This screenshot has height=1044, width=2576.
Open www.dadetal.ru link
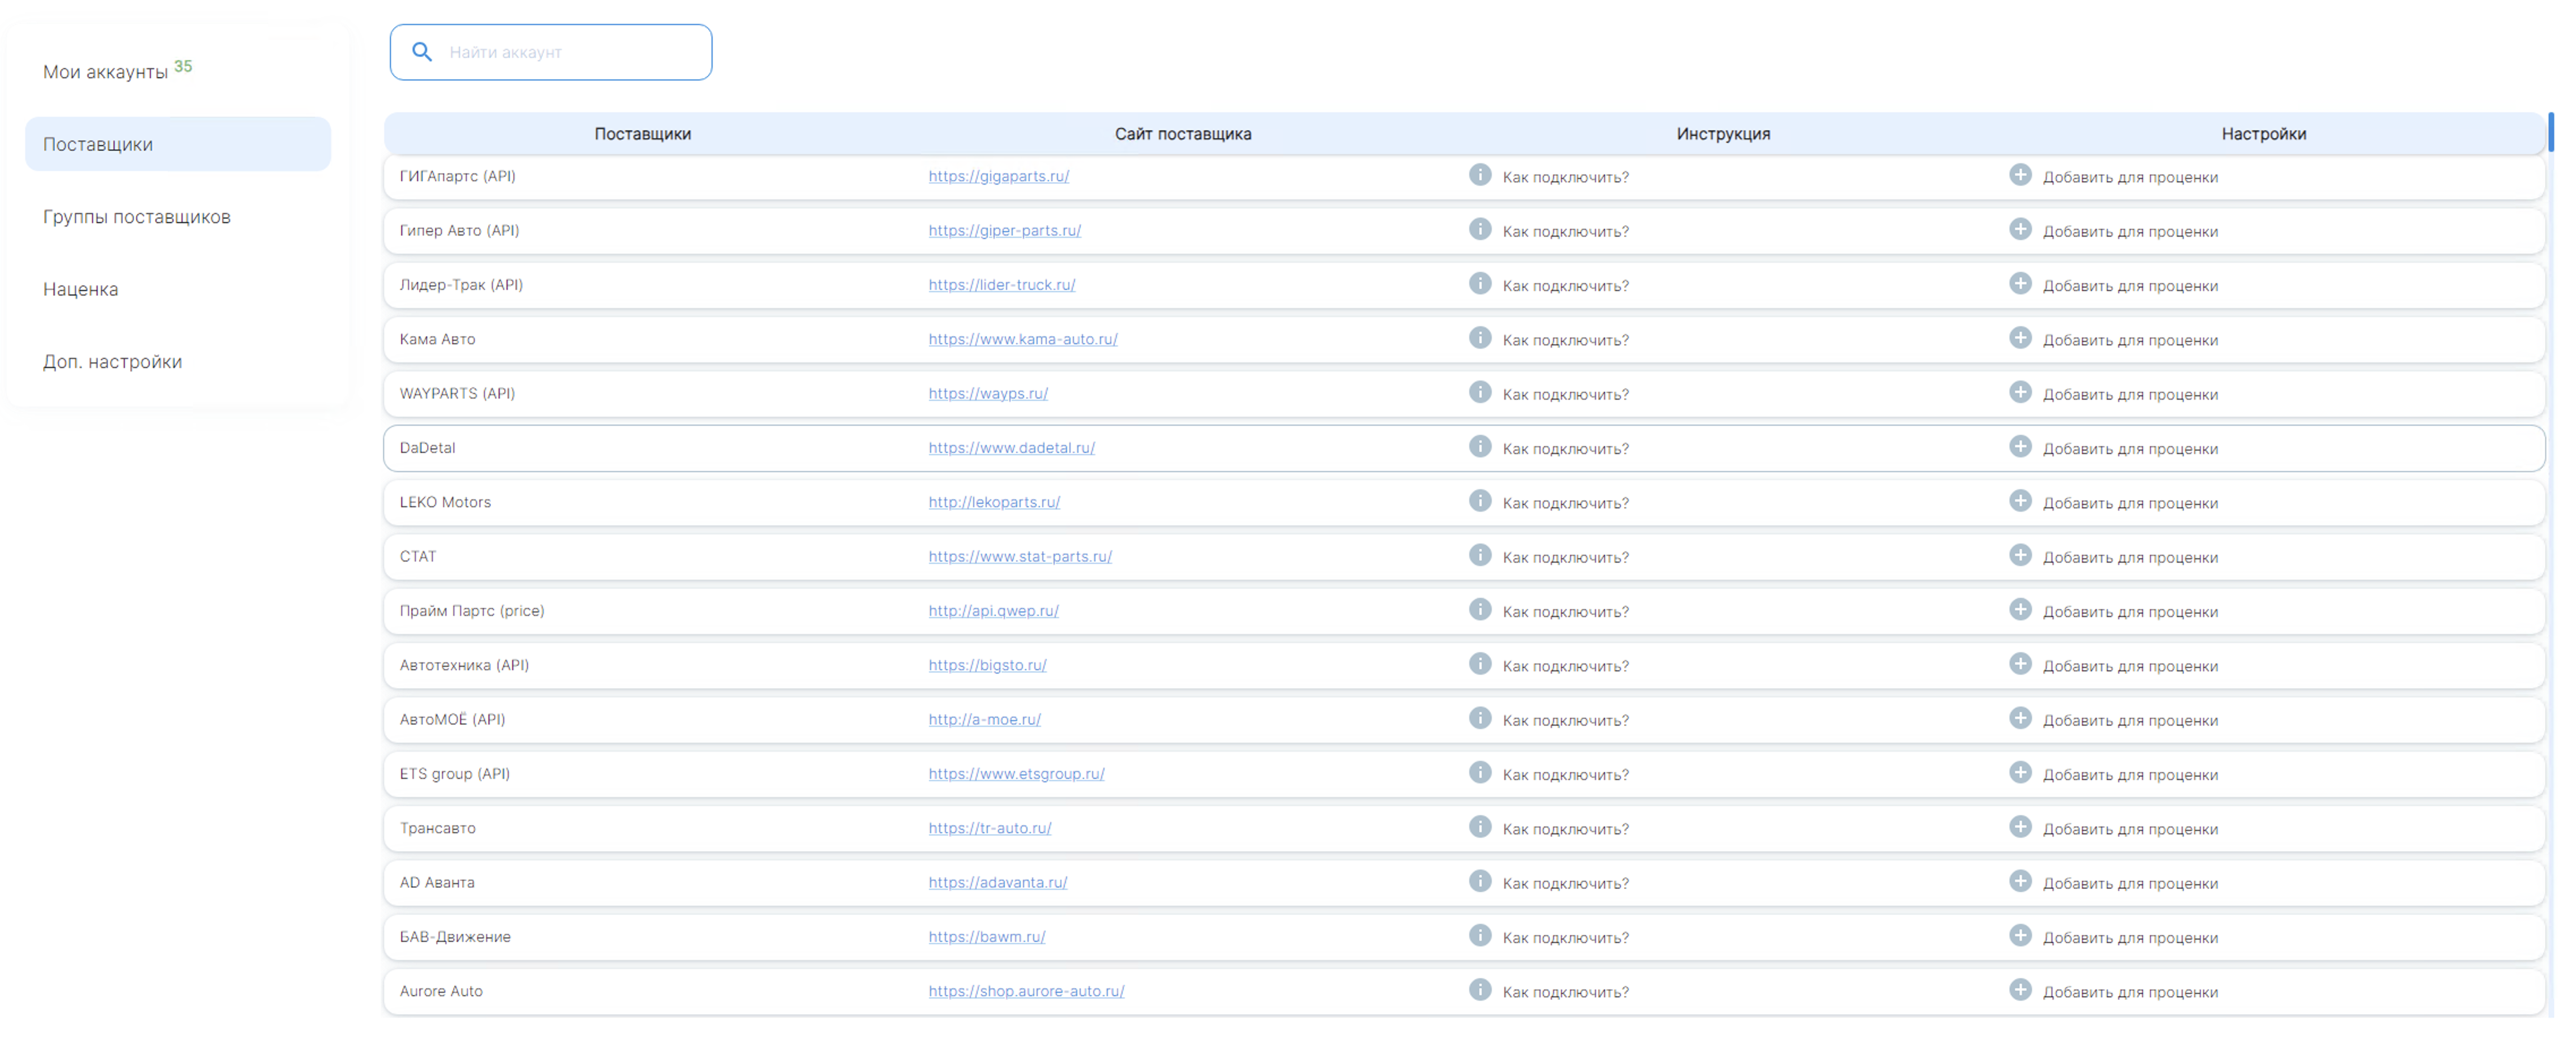(x=1011, y=448)
